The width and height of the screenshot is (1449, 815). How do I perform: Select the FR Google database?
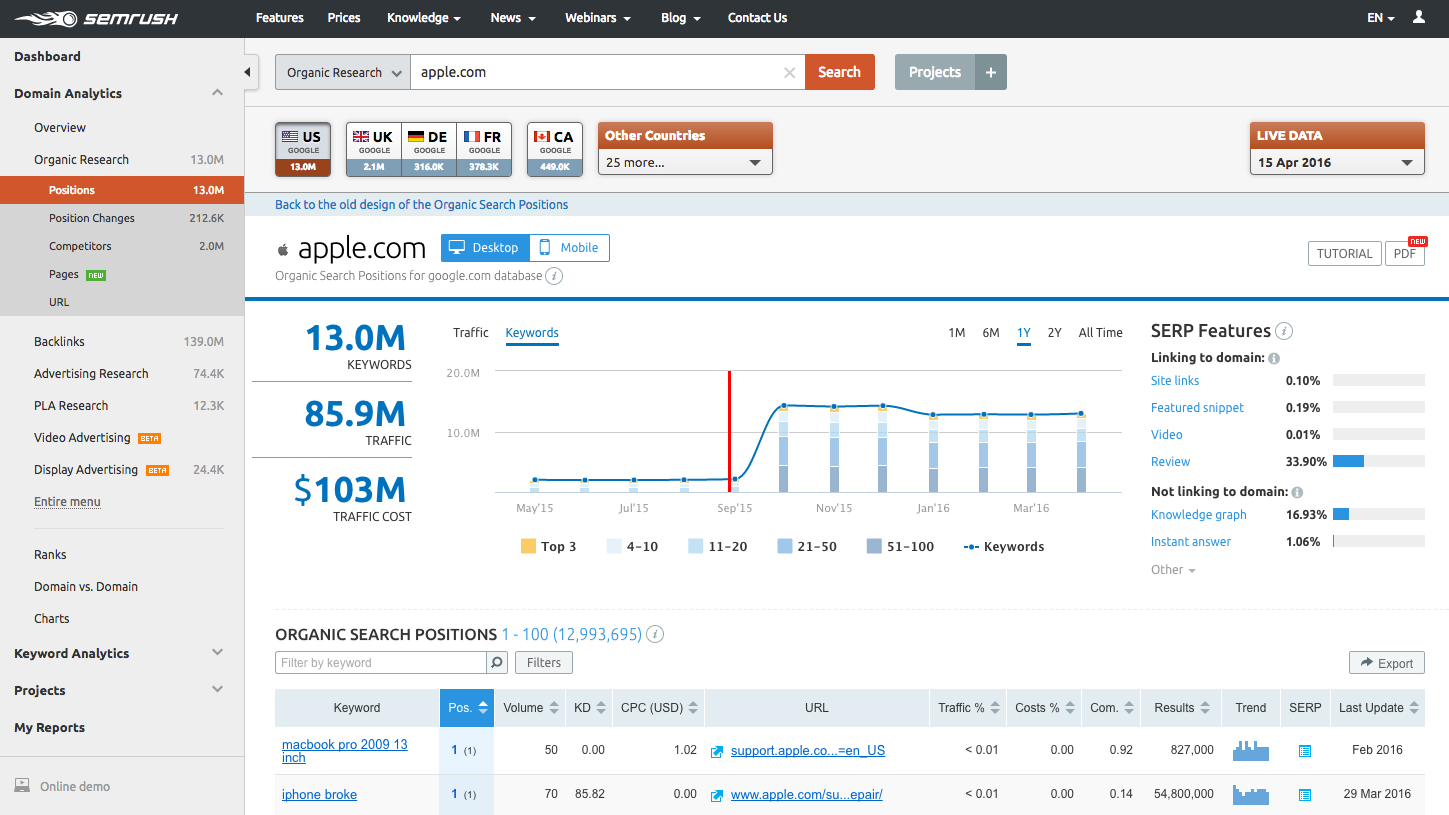484,149
